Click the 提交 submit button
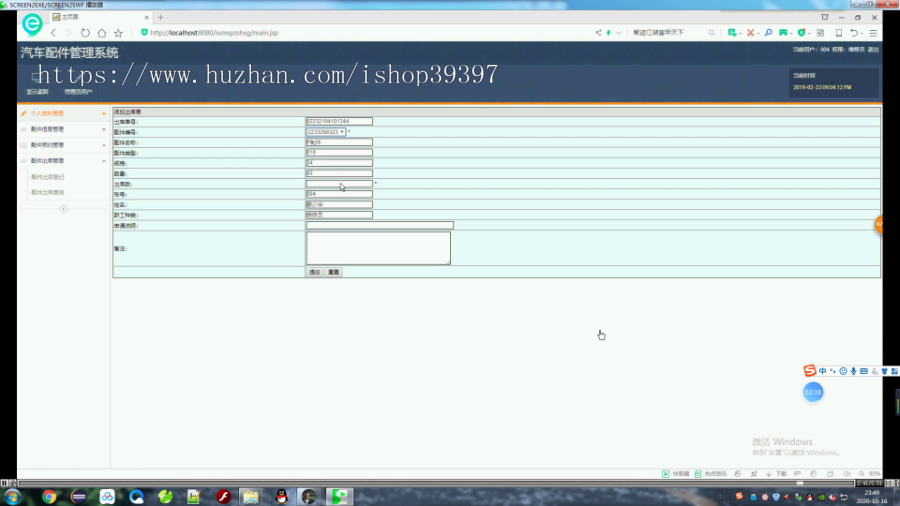900x506 pixels. pyautogui.click(x=315, y=272)
